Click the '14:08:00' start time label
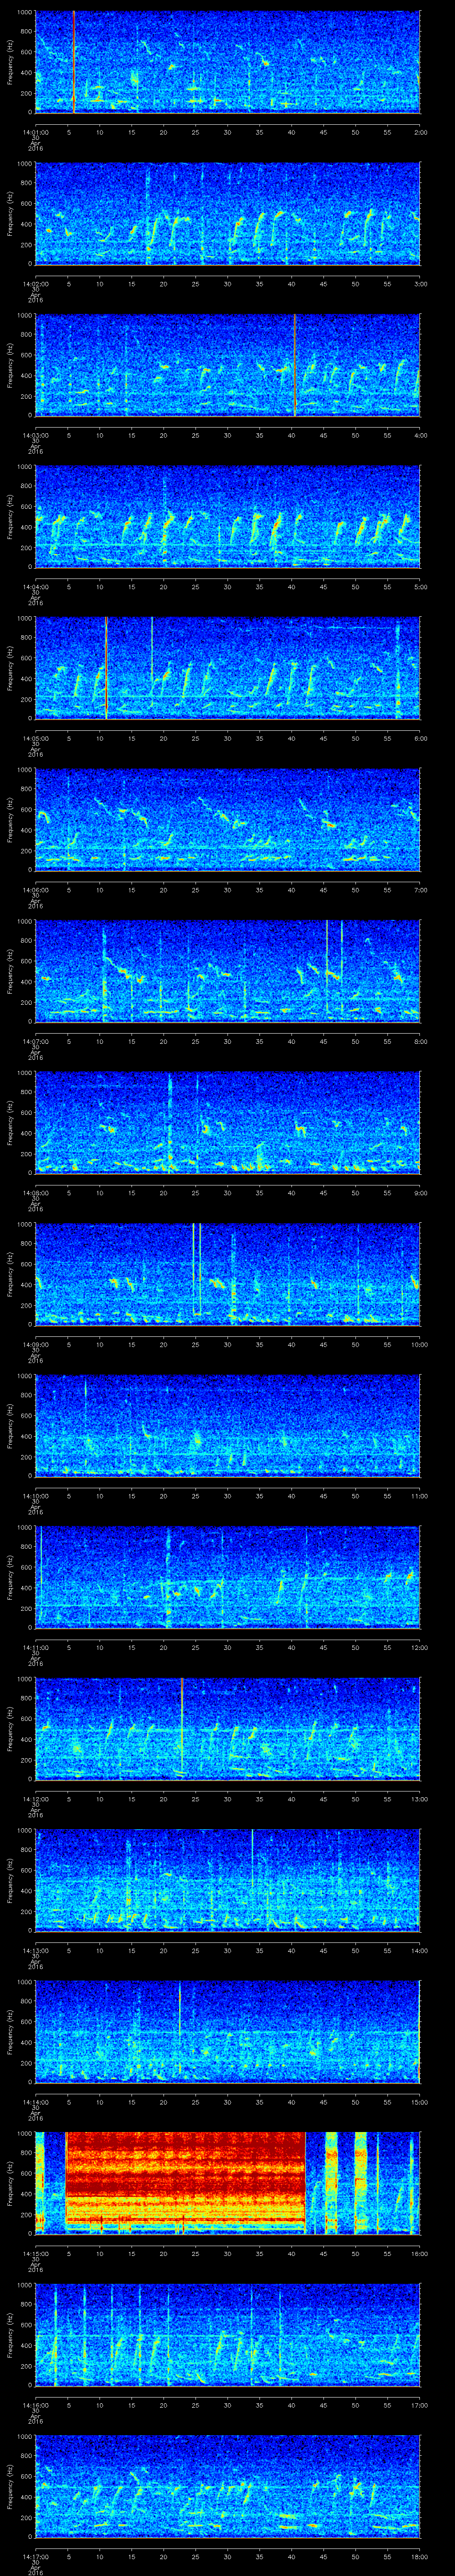 35,1192
